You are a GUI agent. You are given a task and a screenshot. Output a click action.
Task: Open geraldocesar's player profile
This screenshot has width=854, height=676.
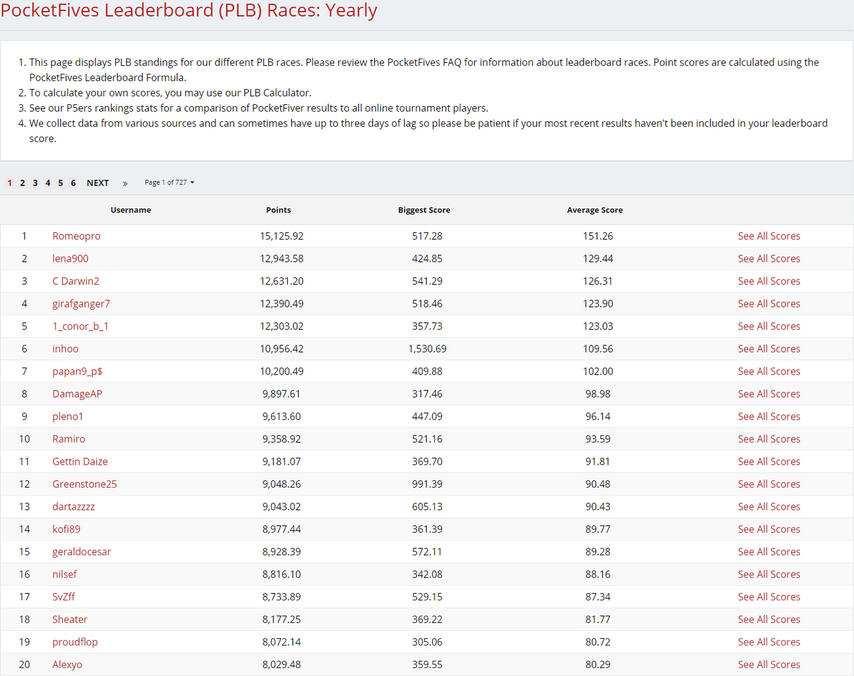82,552
